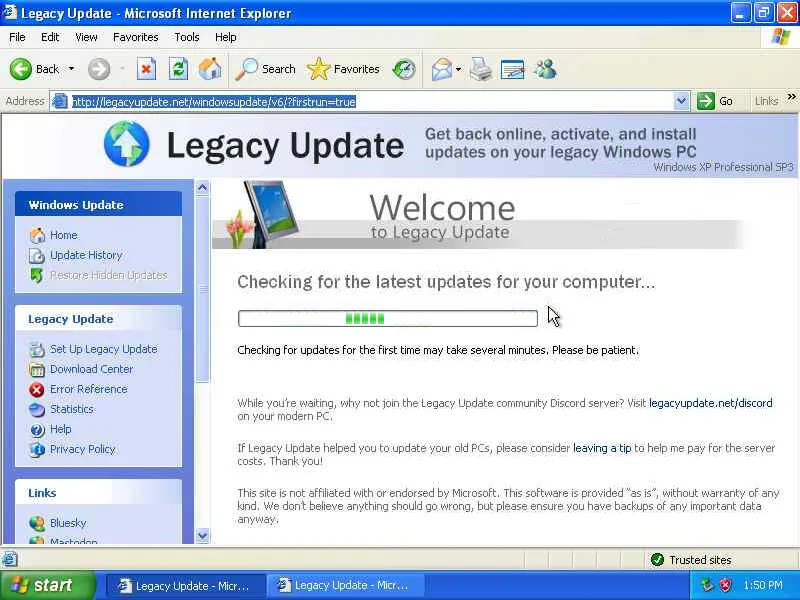800x600 pixels.
Task: Click the update checking progress bar
Action: click(x=388, y=318)
